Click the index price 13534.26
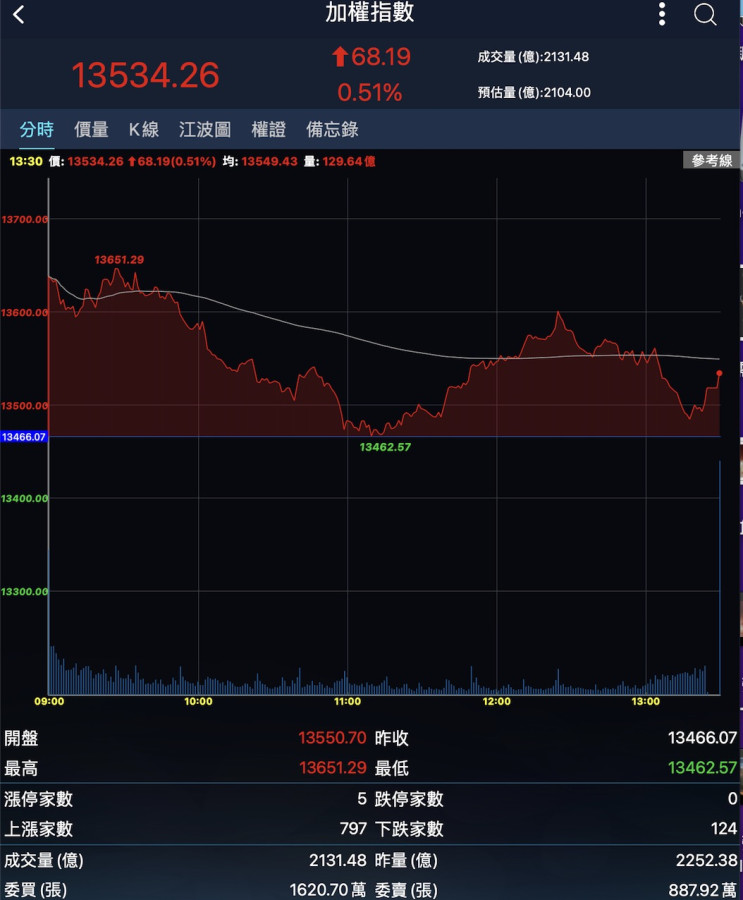This screenshot has width=743, height=900. pyautogui.click(x=145, y=75)
